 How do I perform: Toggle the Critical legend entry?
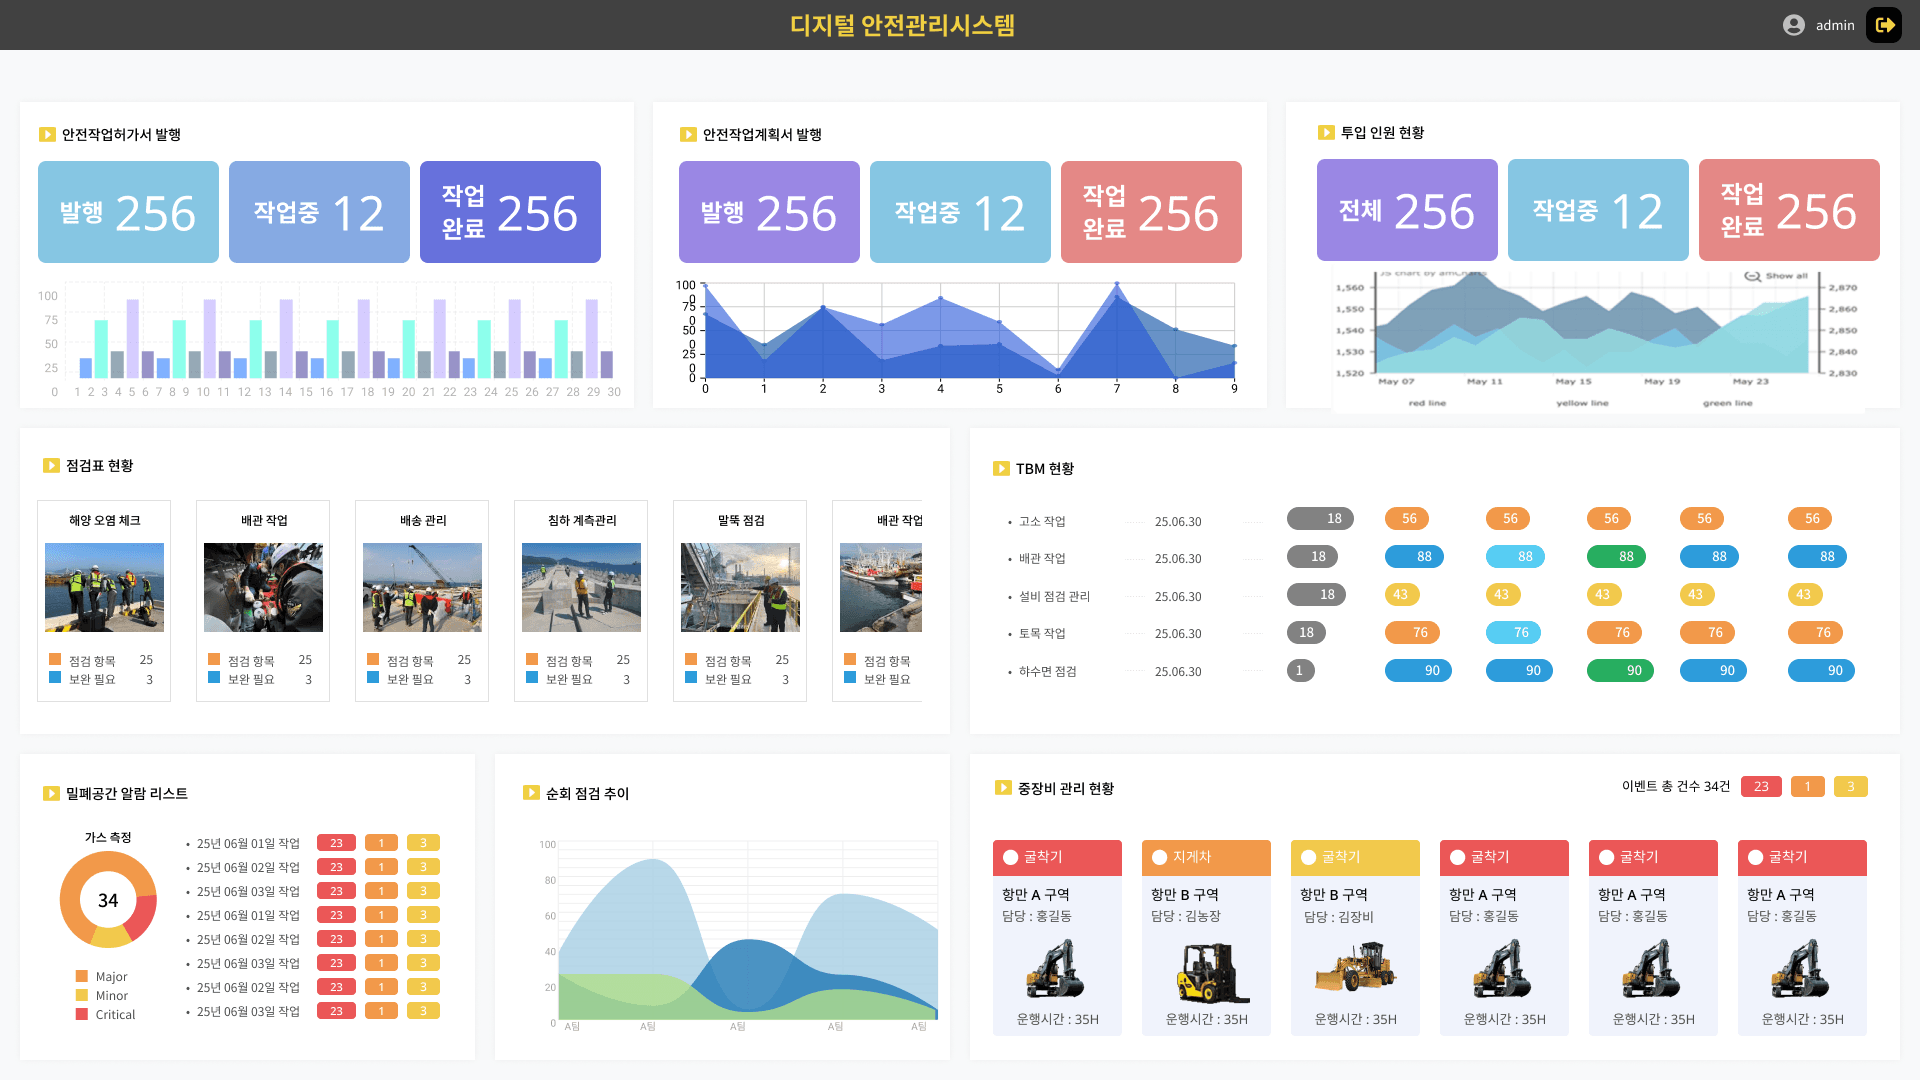pos(105,1014)
